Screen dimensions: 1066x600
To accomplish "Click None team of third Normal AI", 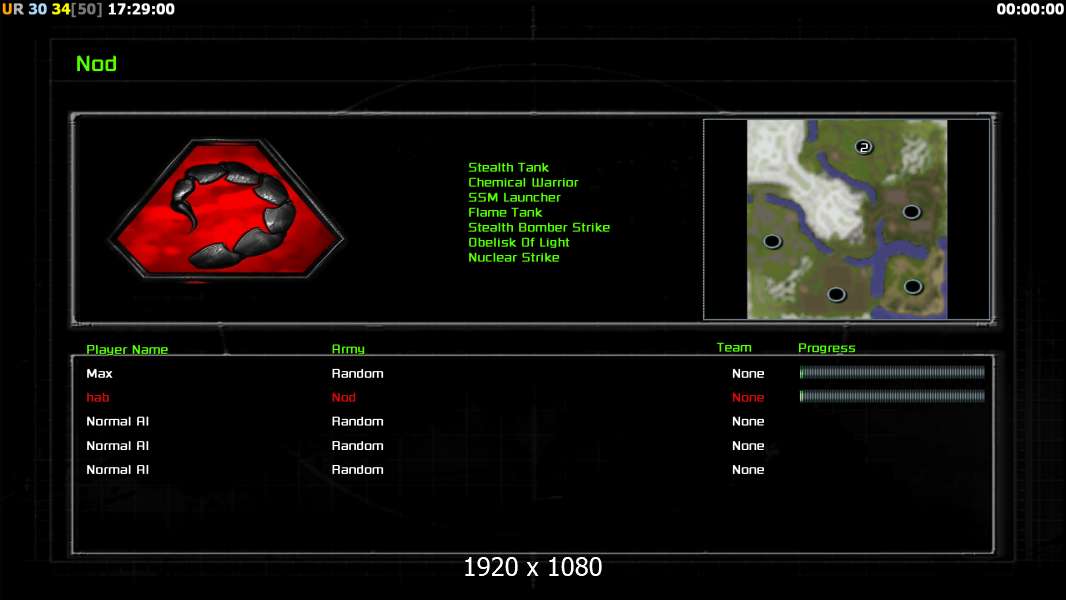I will tap(748, 470).
